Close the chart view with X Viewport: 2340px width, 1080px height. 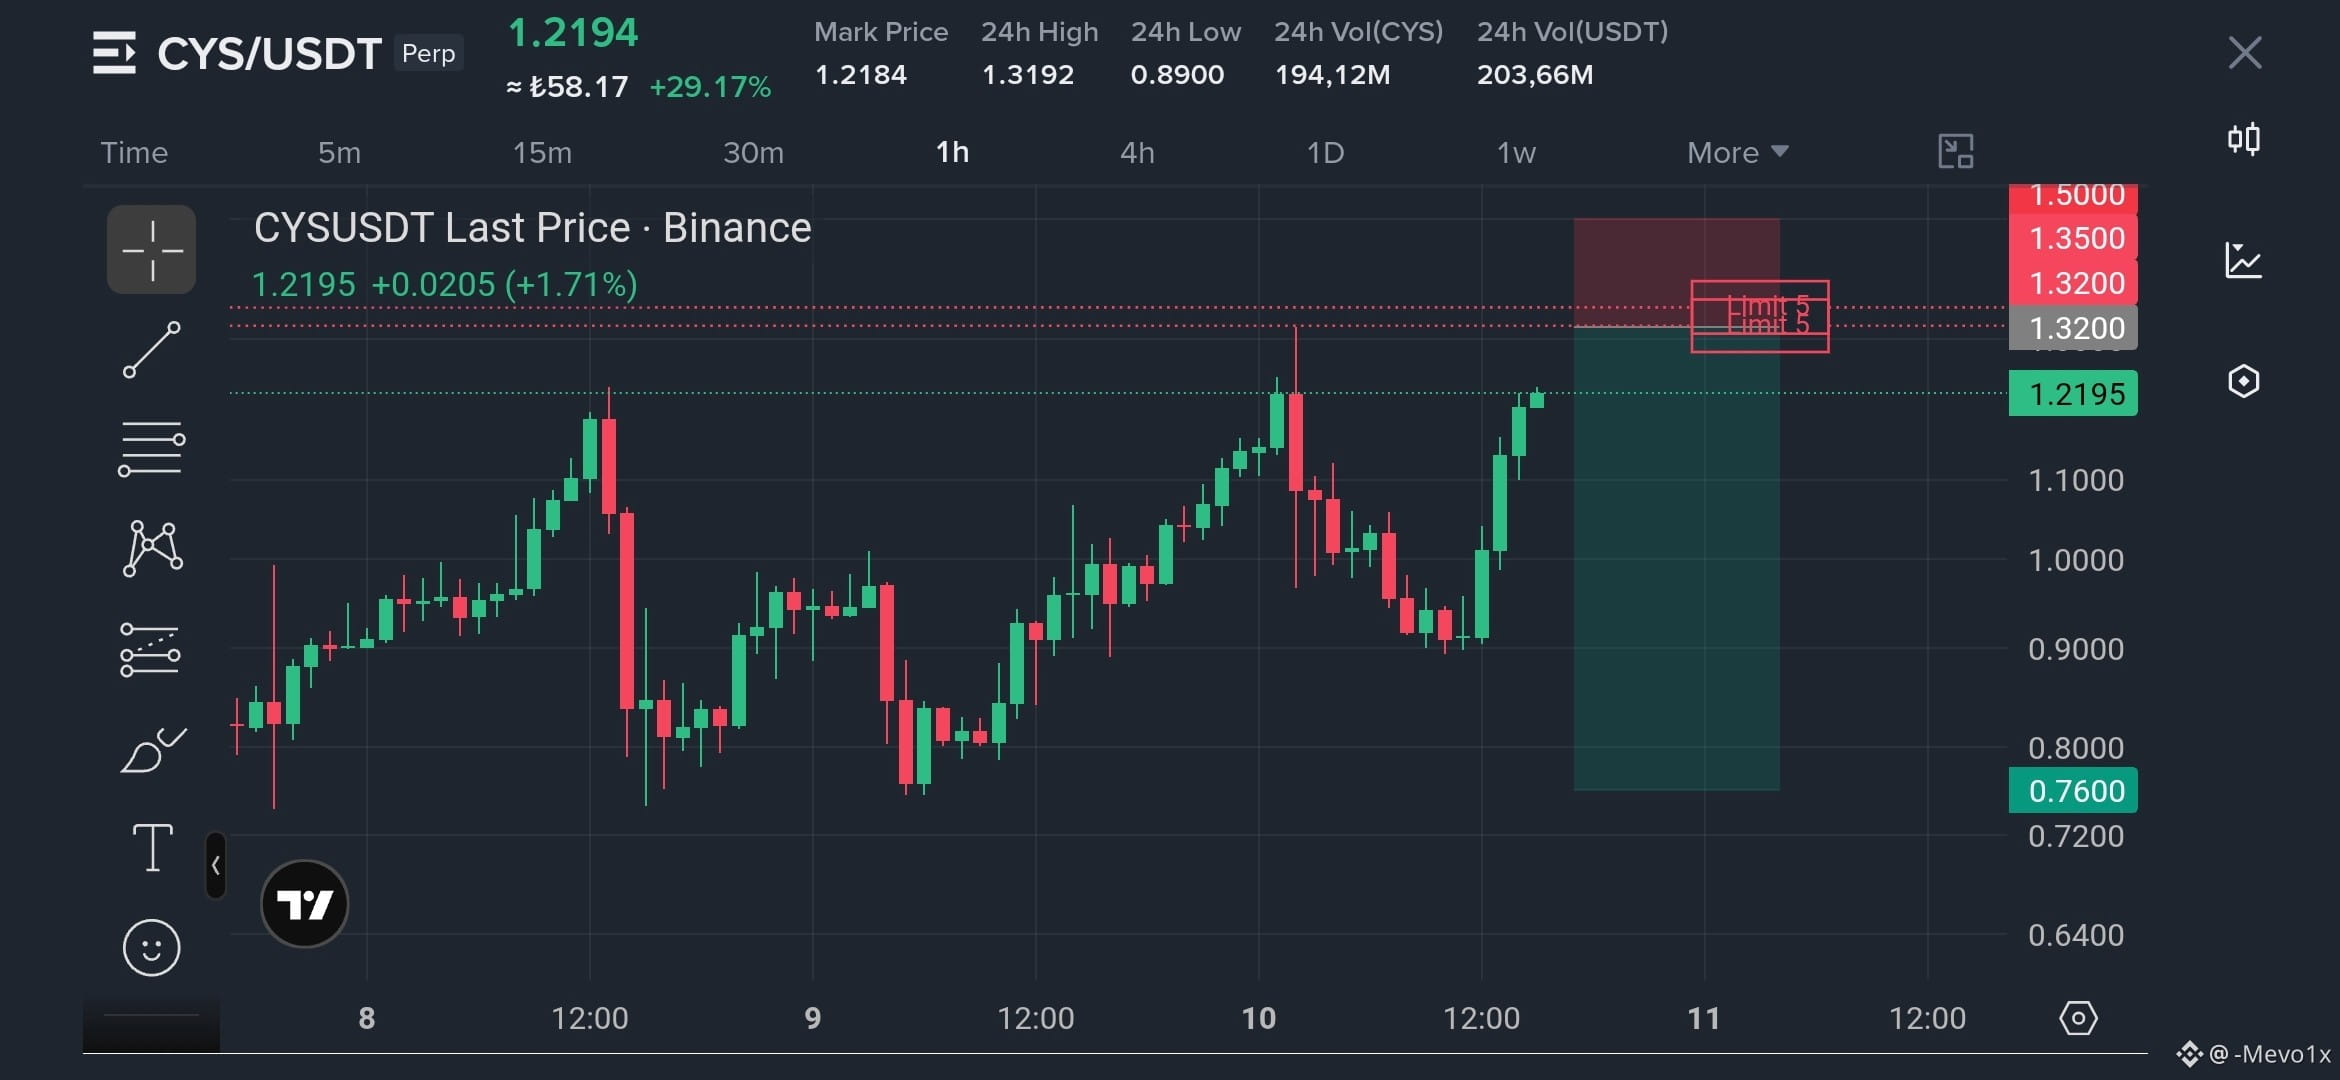[2245, 52]
